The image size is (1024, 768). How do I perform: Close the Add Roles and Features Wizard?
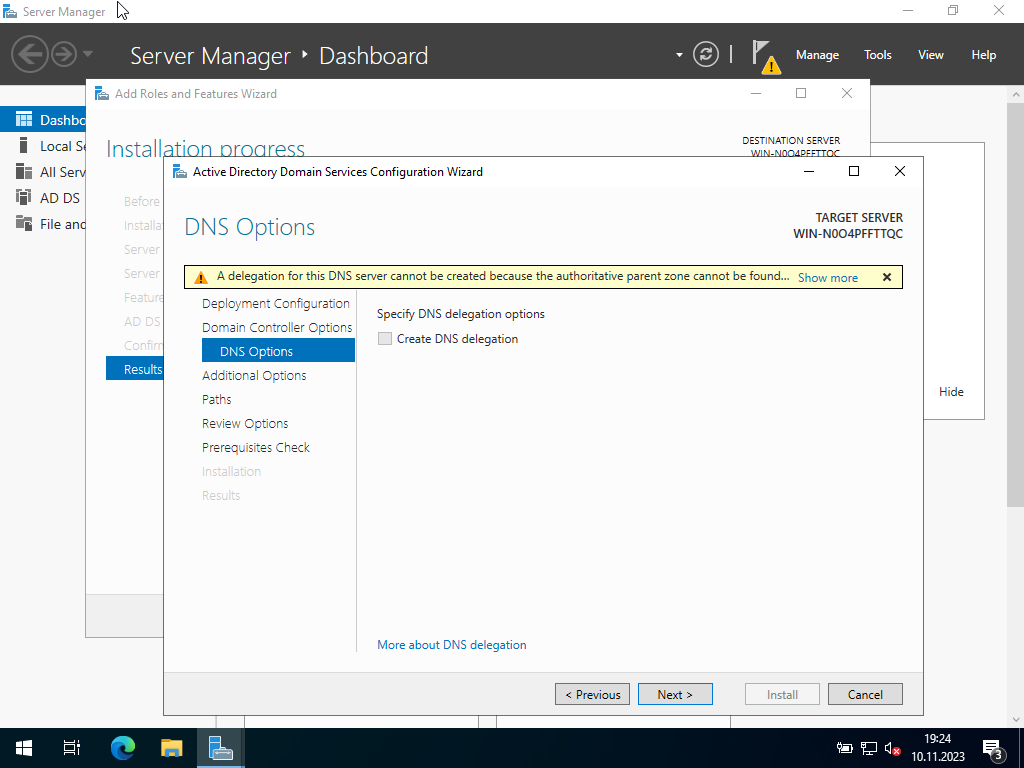click(x=847, y=93)
